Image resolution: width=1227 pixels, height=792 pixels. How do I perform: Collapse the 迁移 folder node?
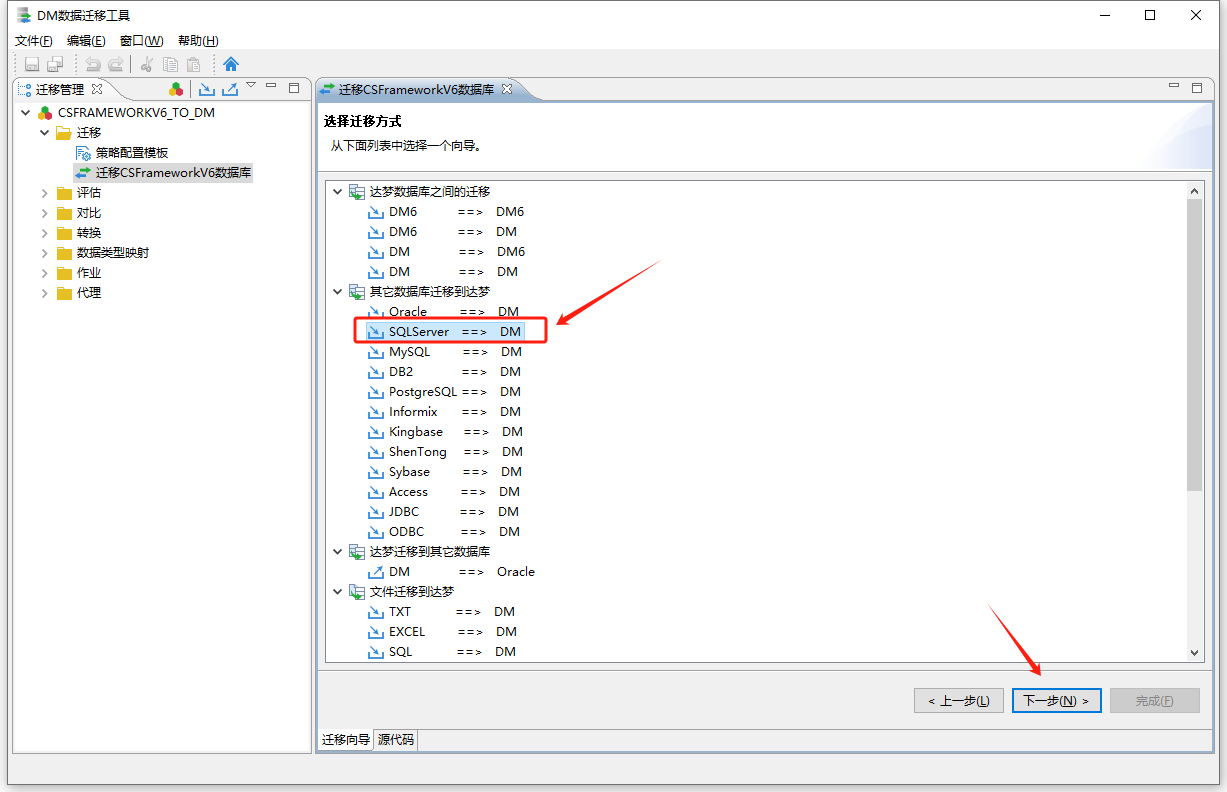(44, 132)
